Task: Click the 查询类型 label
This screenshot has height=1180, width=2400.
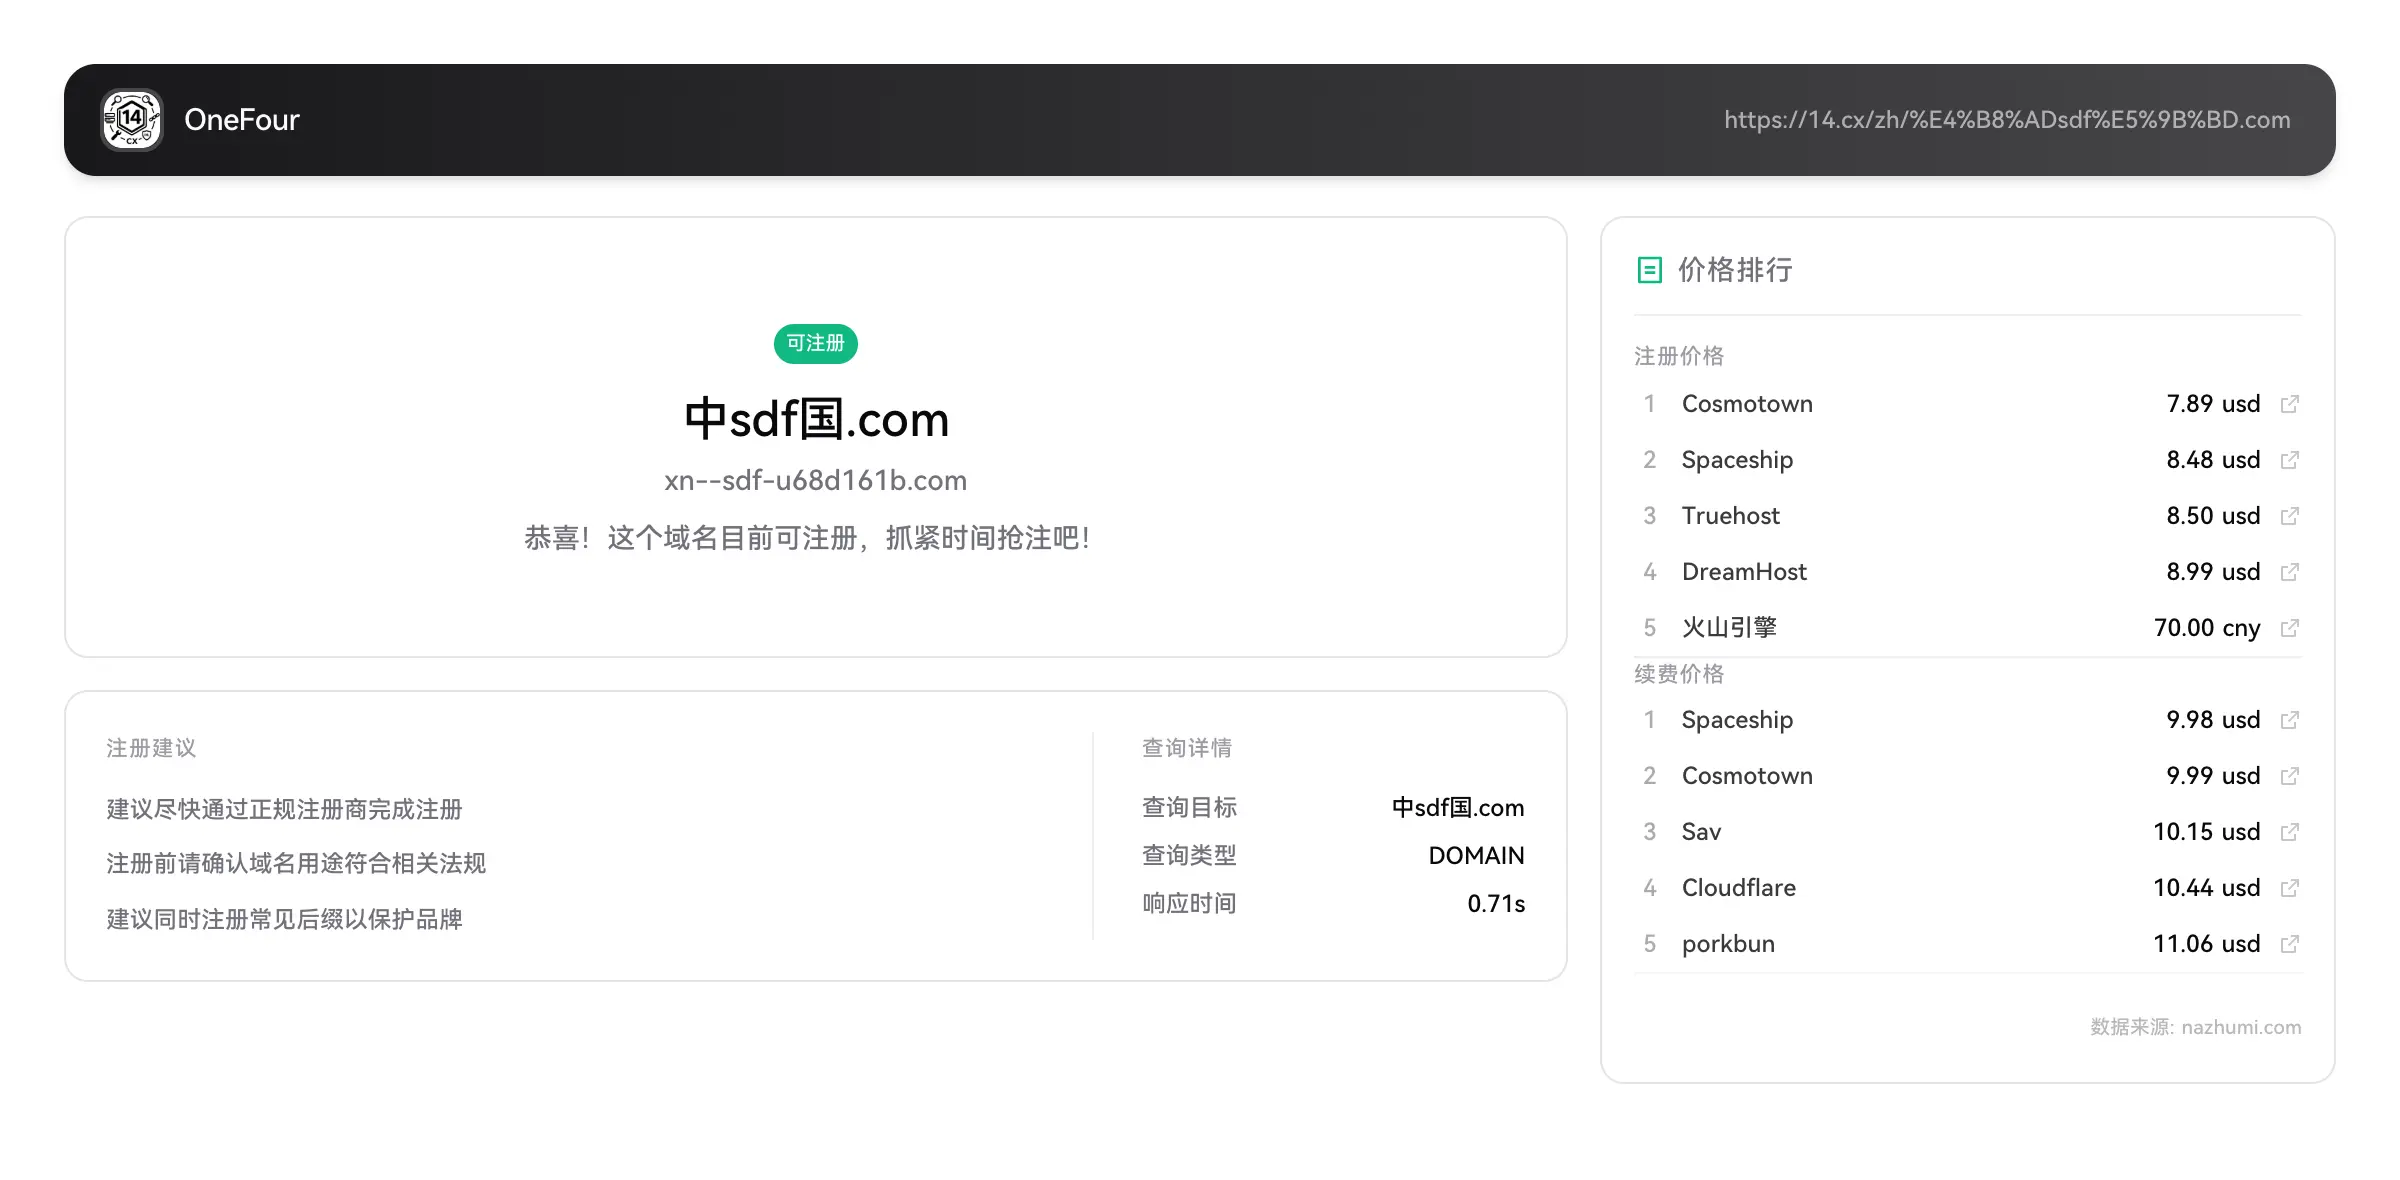Action: 1189,856
